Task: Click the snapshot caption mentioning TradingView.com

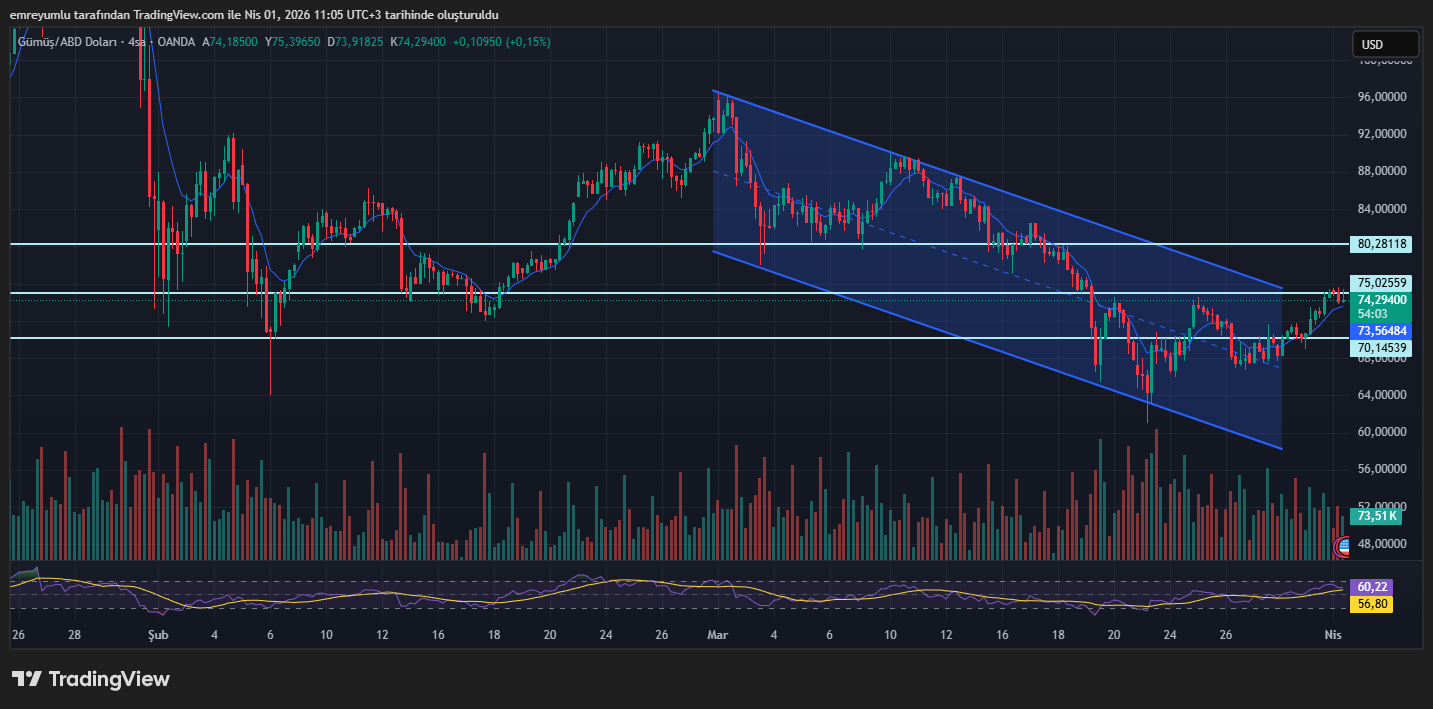Action: coord(254,14)
